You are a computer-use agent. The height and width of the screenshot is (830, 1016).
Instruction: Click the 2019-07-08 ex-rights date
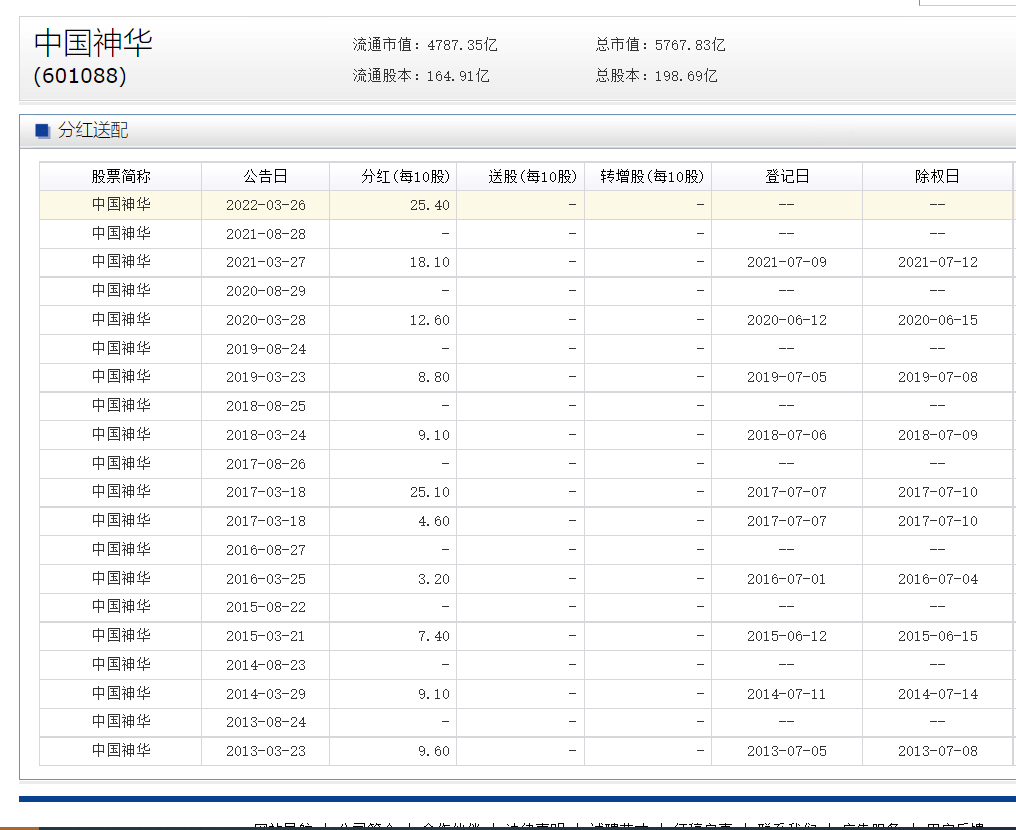pyautogui.click(x=938, y=377)
